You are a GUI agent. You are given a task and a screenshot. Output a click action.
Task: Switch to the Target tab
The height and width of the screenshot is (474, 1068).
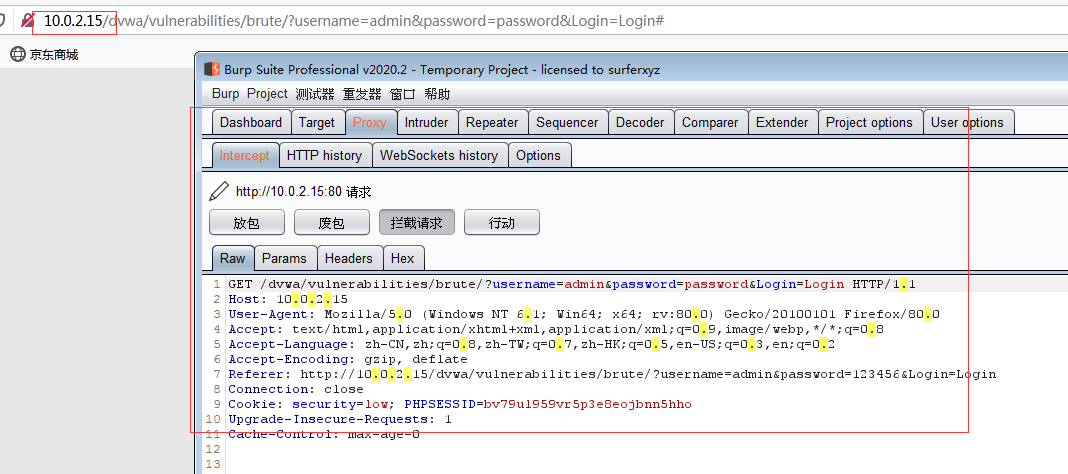[x=317, y=123]
